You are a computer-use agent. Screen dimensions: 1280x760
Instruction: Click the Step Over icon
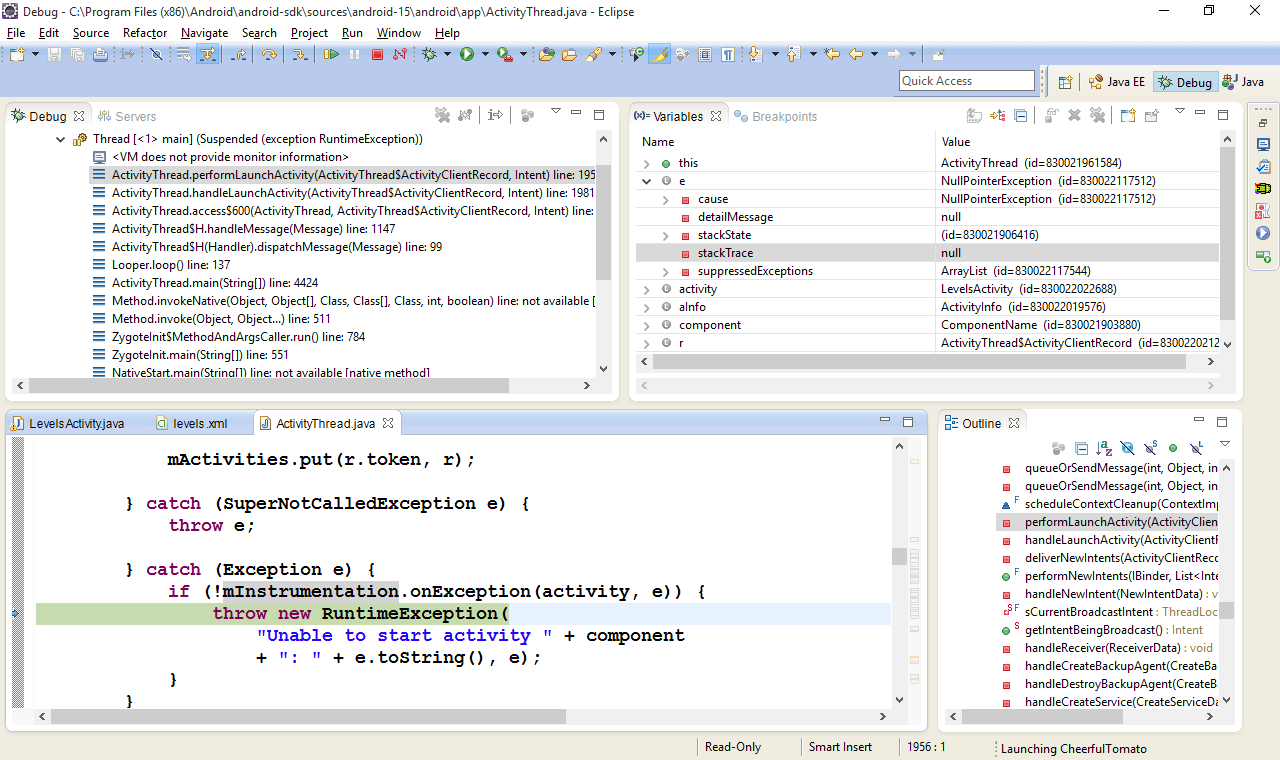[x=269, y=54]
